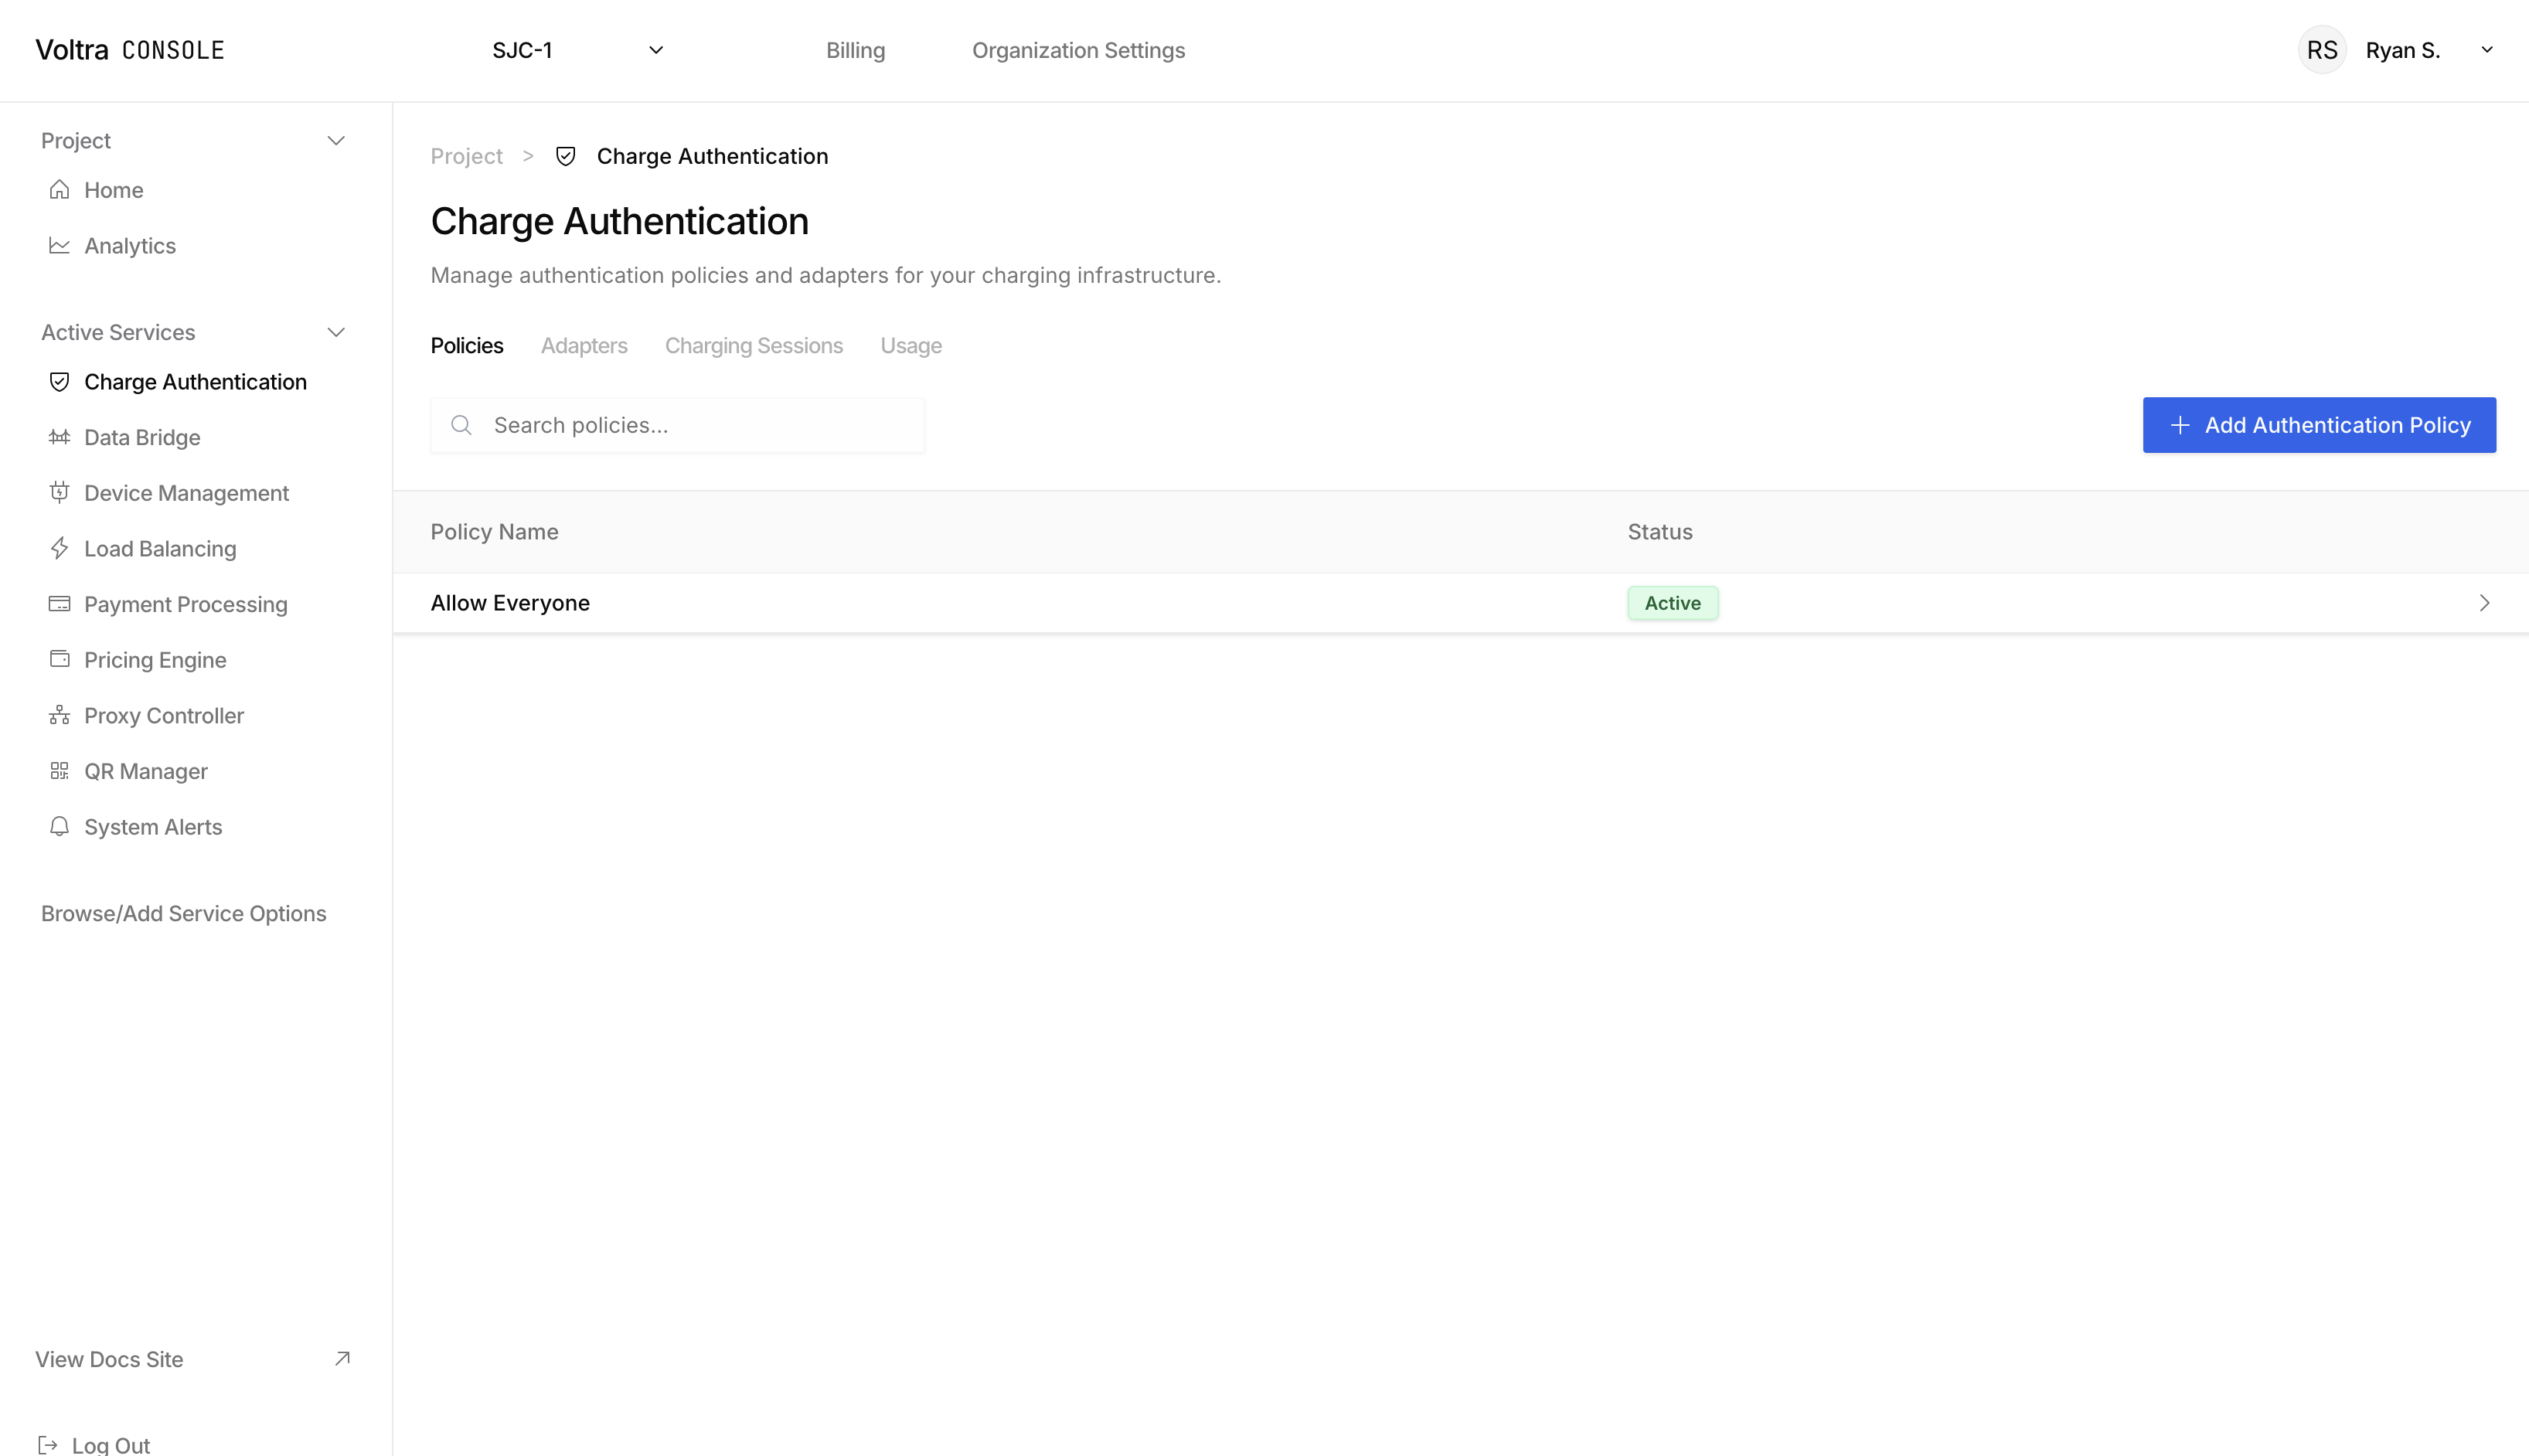Open View Docs Site link
Image resolution: width=2529 pixels, height=1456 pixels.
point(109,1359)
